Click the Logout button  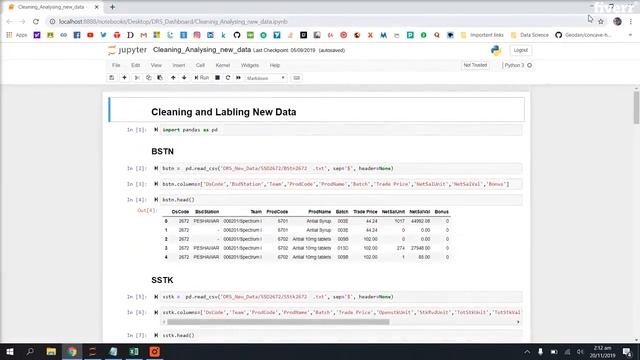click(520, 50)
